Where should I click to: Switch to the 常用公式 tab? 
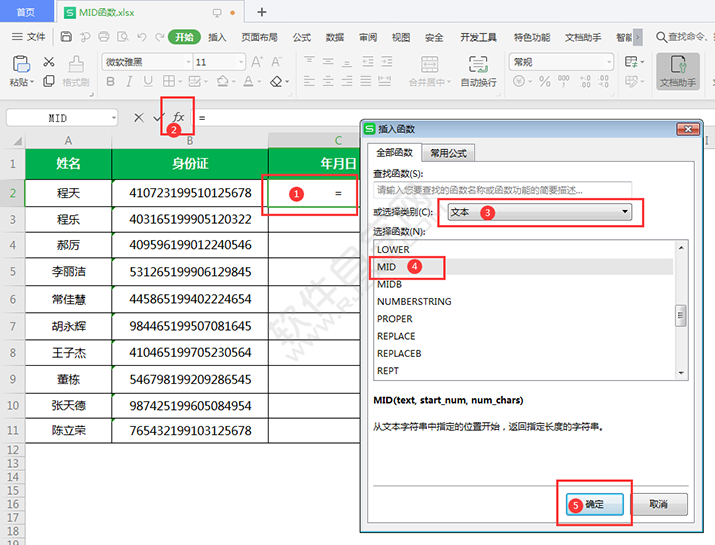(446, 153)
